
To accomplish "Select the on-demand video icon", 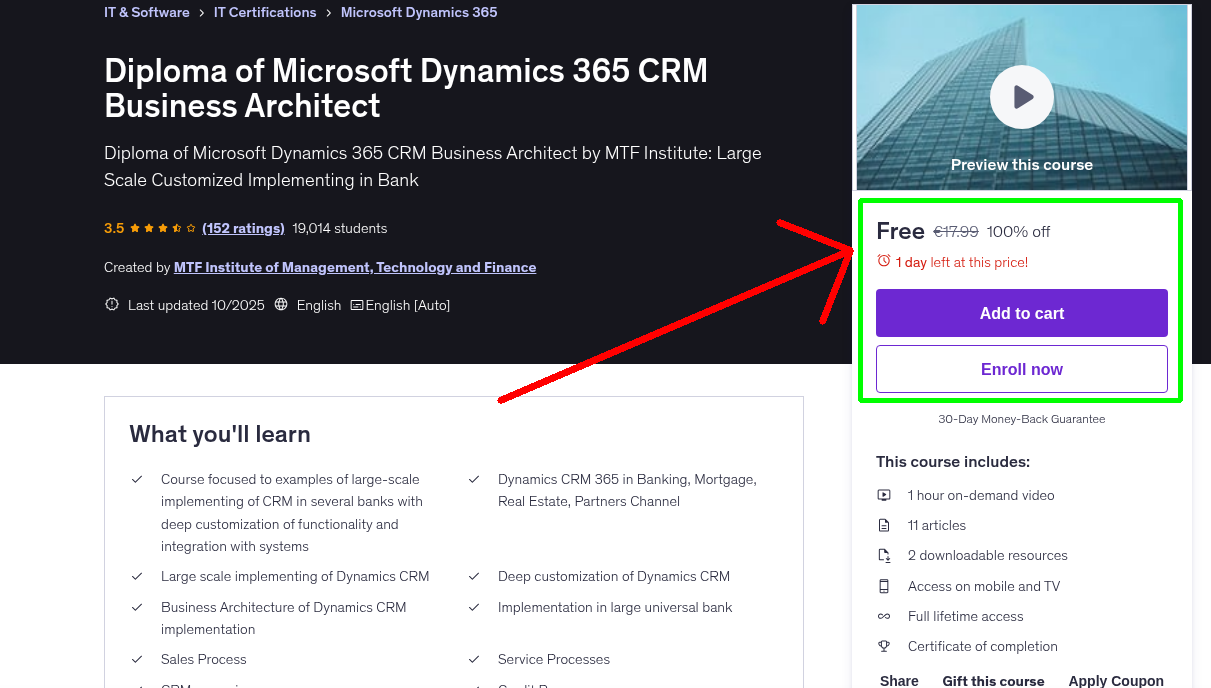I will [x=884, y=495].
